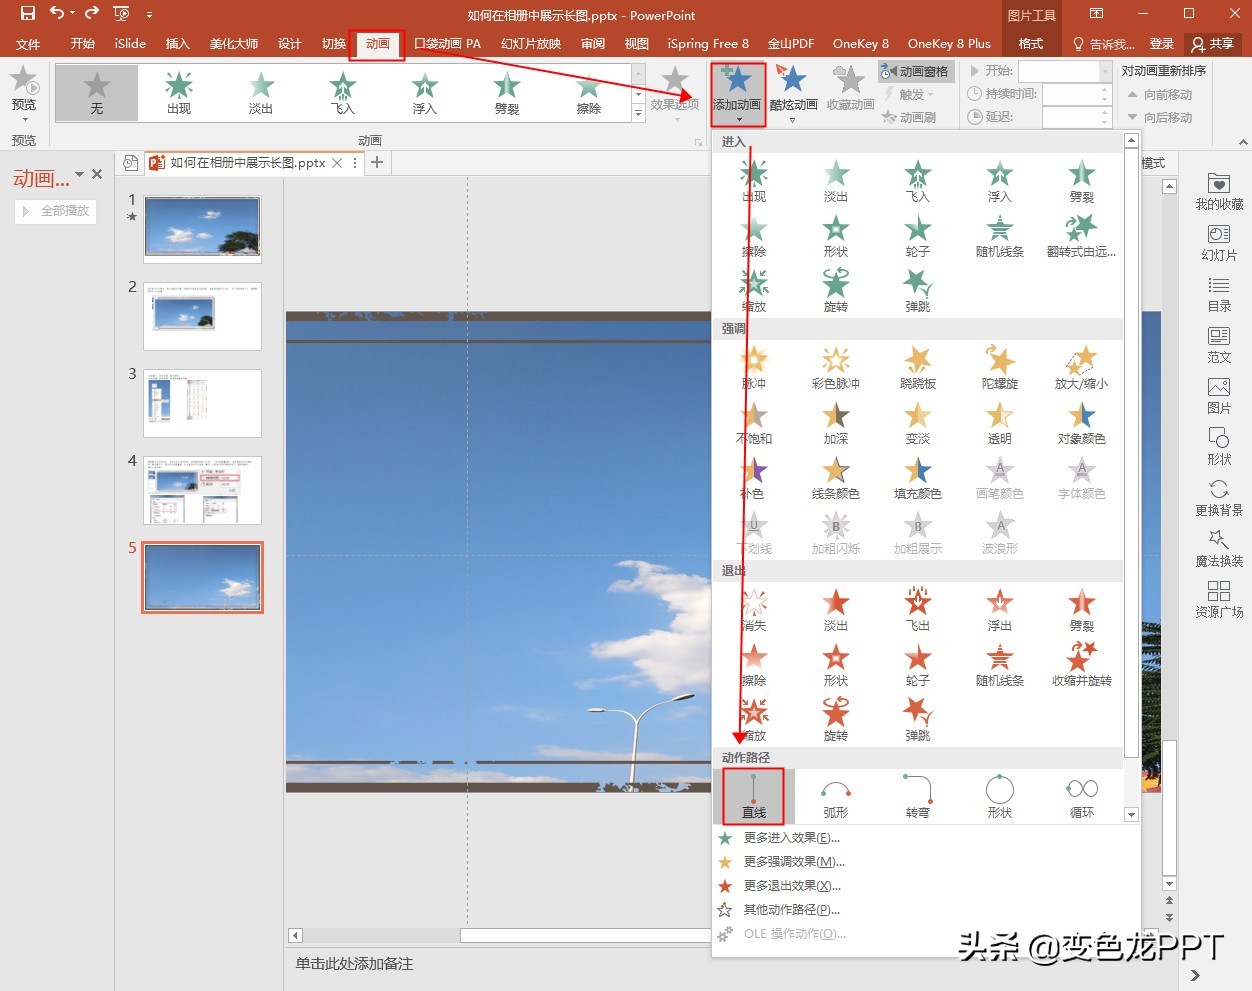Choose the 轮子 entrance effect
This screenshot has height=991, width=1252.
pyautogui.click(x=918, y=236)
